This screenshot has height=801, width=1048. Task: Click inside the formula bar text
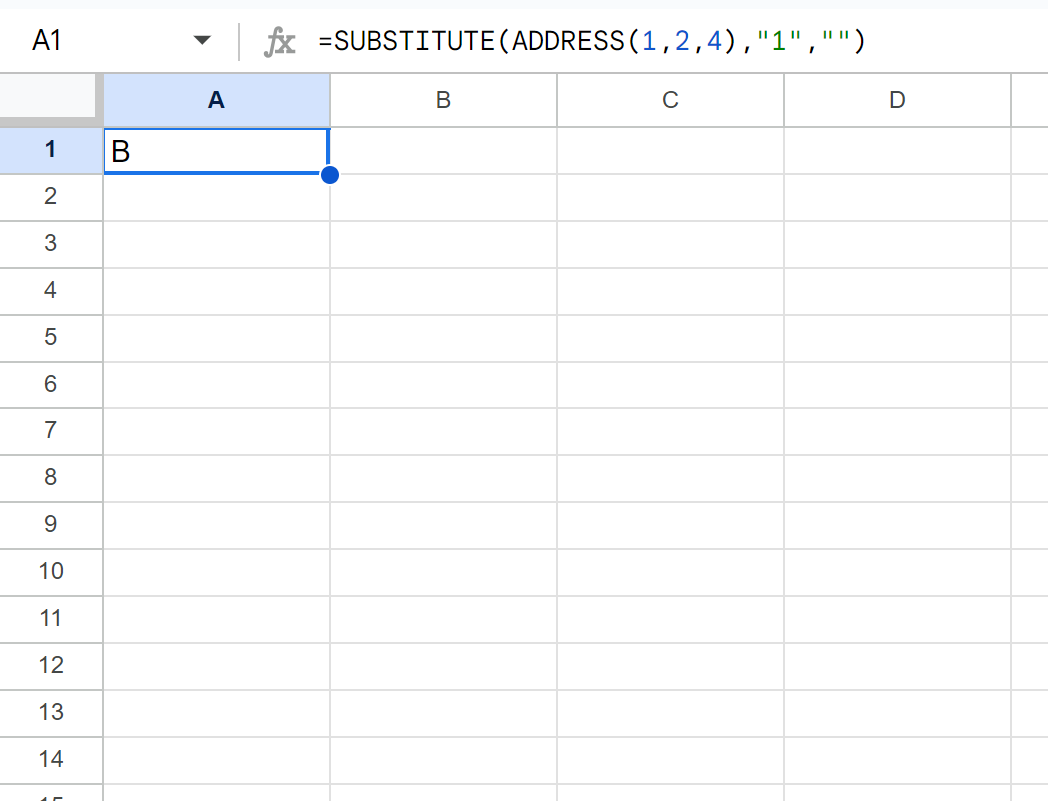[x=590, y=41]
